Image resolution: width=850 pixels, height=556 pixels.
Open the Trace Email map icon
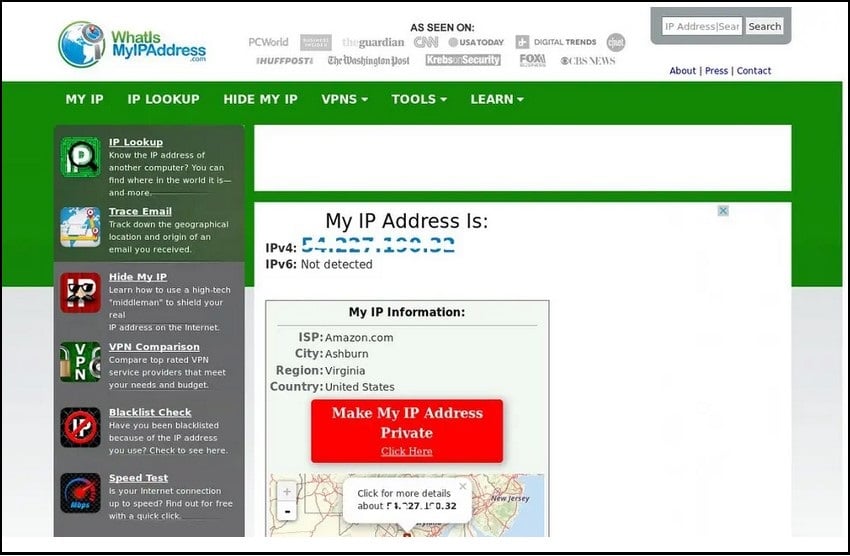click(80, 227)
